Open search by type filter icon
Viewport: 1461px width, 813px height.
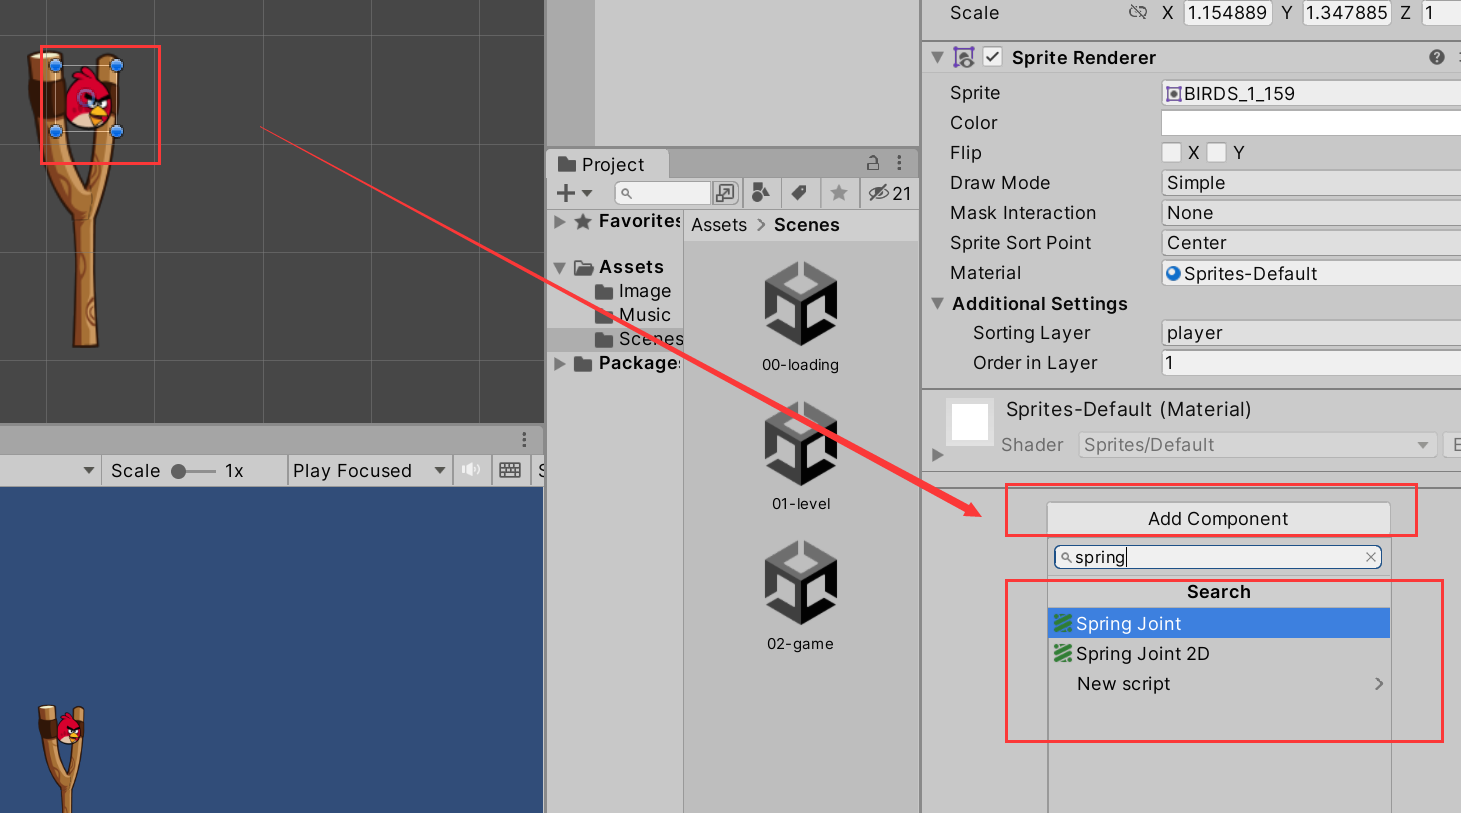tap(760, 192)
